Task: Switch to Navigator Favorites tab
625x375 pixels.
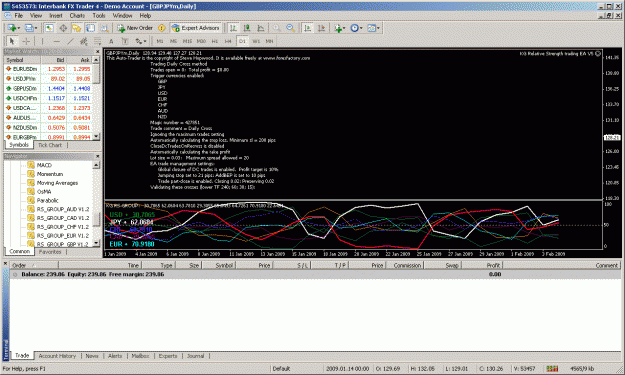Action: point(50,252)
